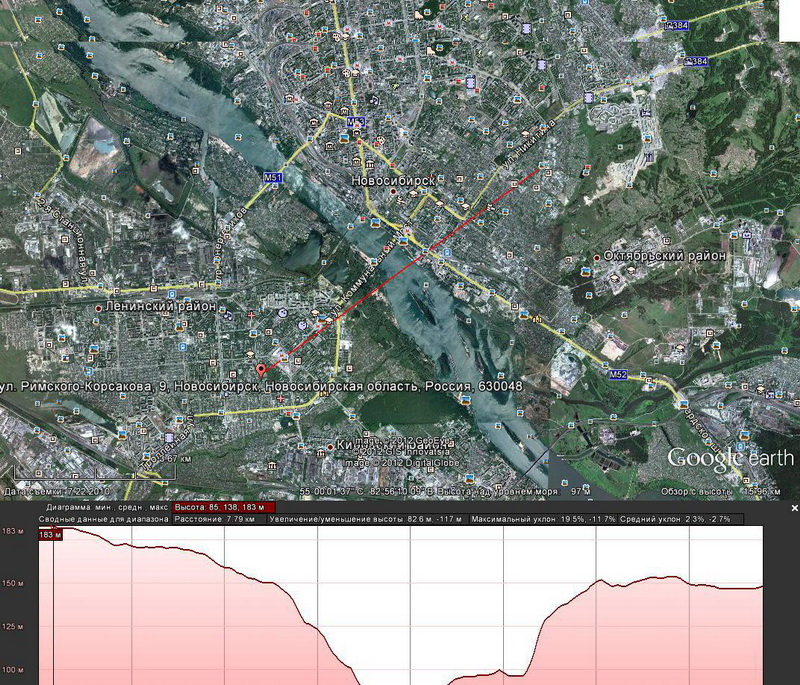Click the M52 highway shield
Viewport: 800px width, 685px height.
pos(618,374)
